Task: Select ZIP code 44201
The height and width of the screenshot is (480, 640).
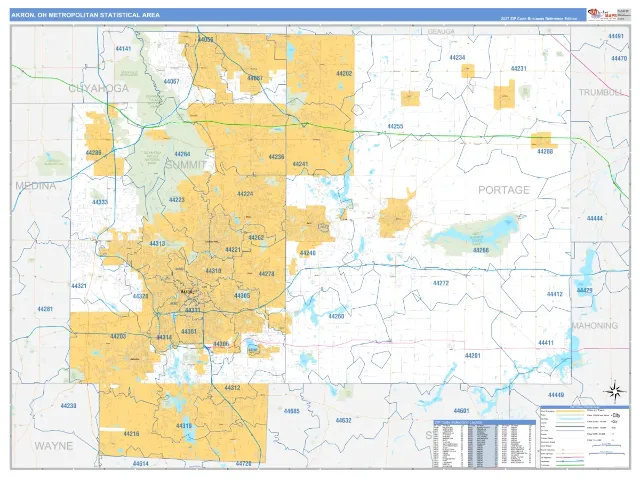Action: pyautogui.click(x=472, y=356)
